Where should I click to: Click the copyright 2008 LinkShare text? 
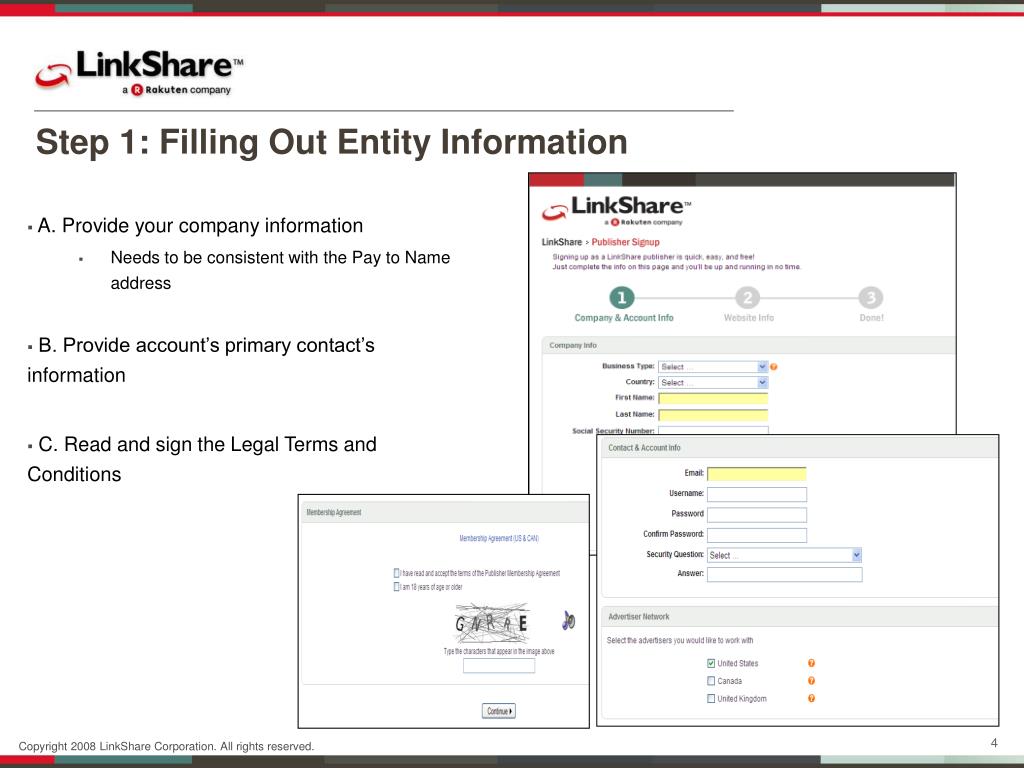(x=167, y=746)
